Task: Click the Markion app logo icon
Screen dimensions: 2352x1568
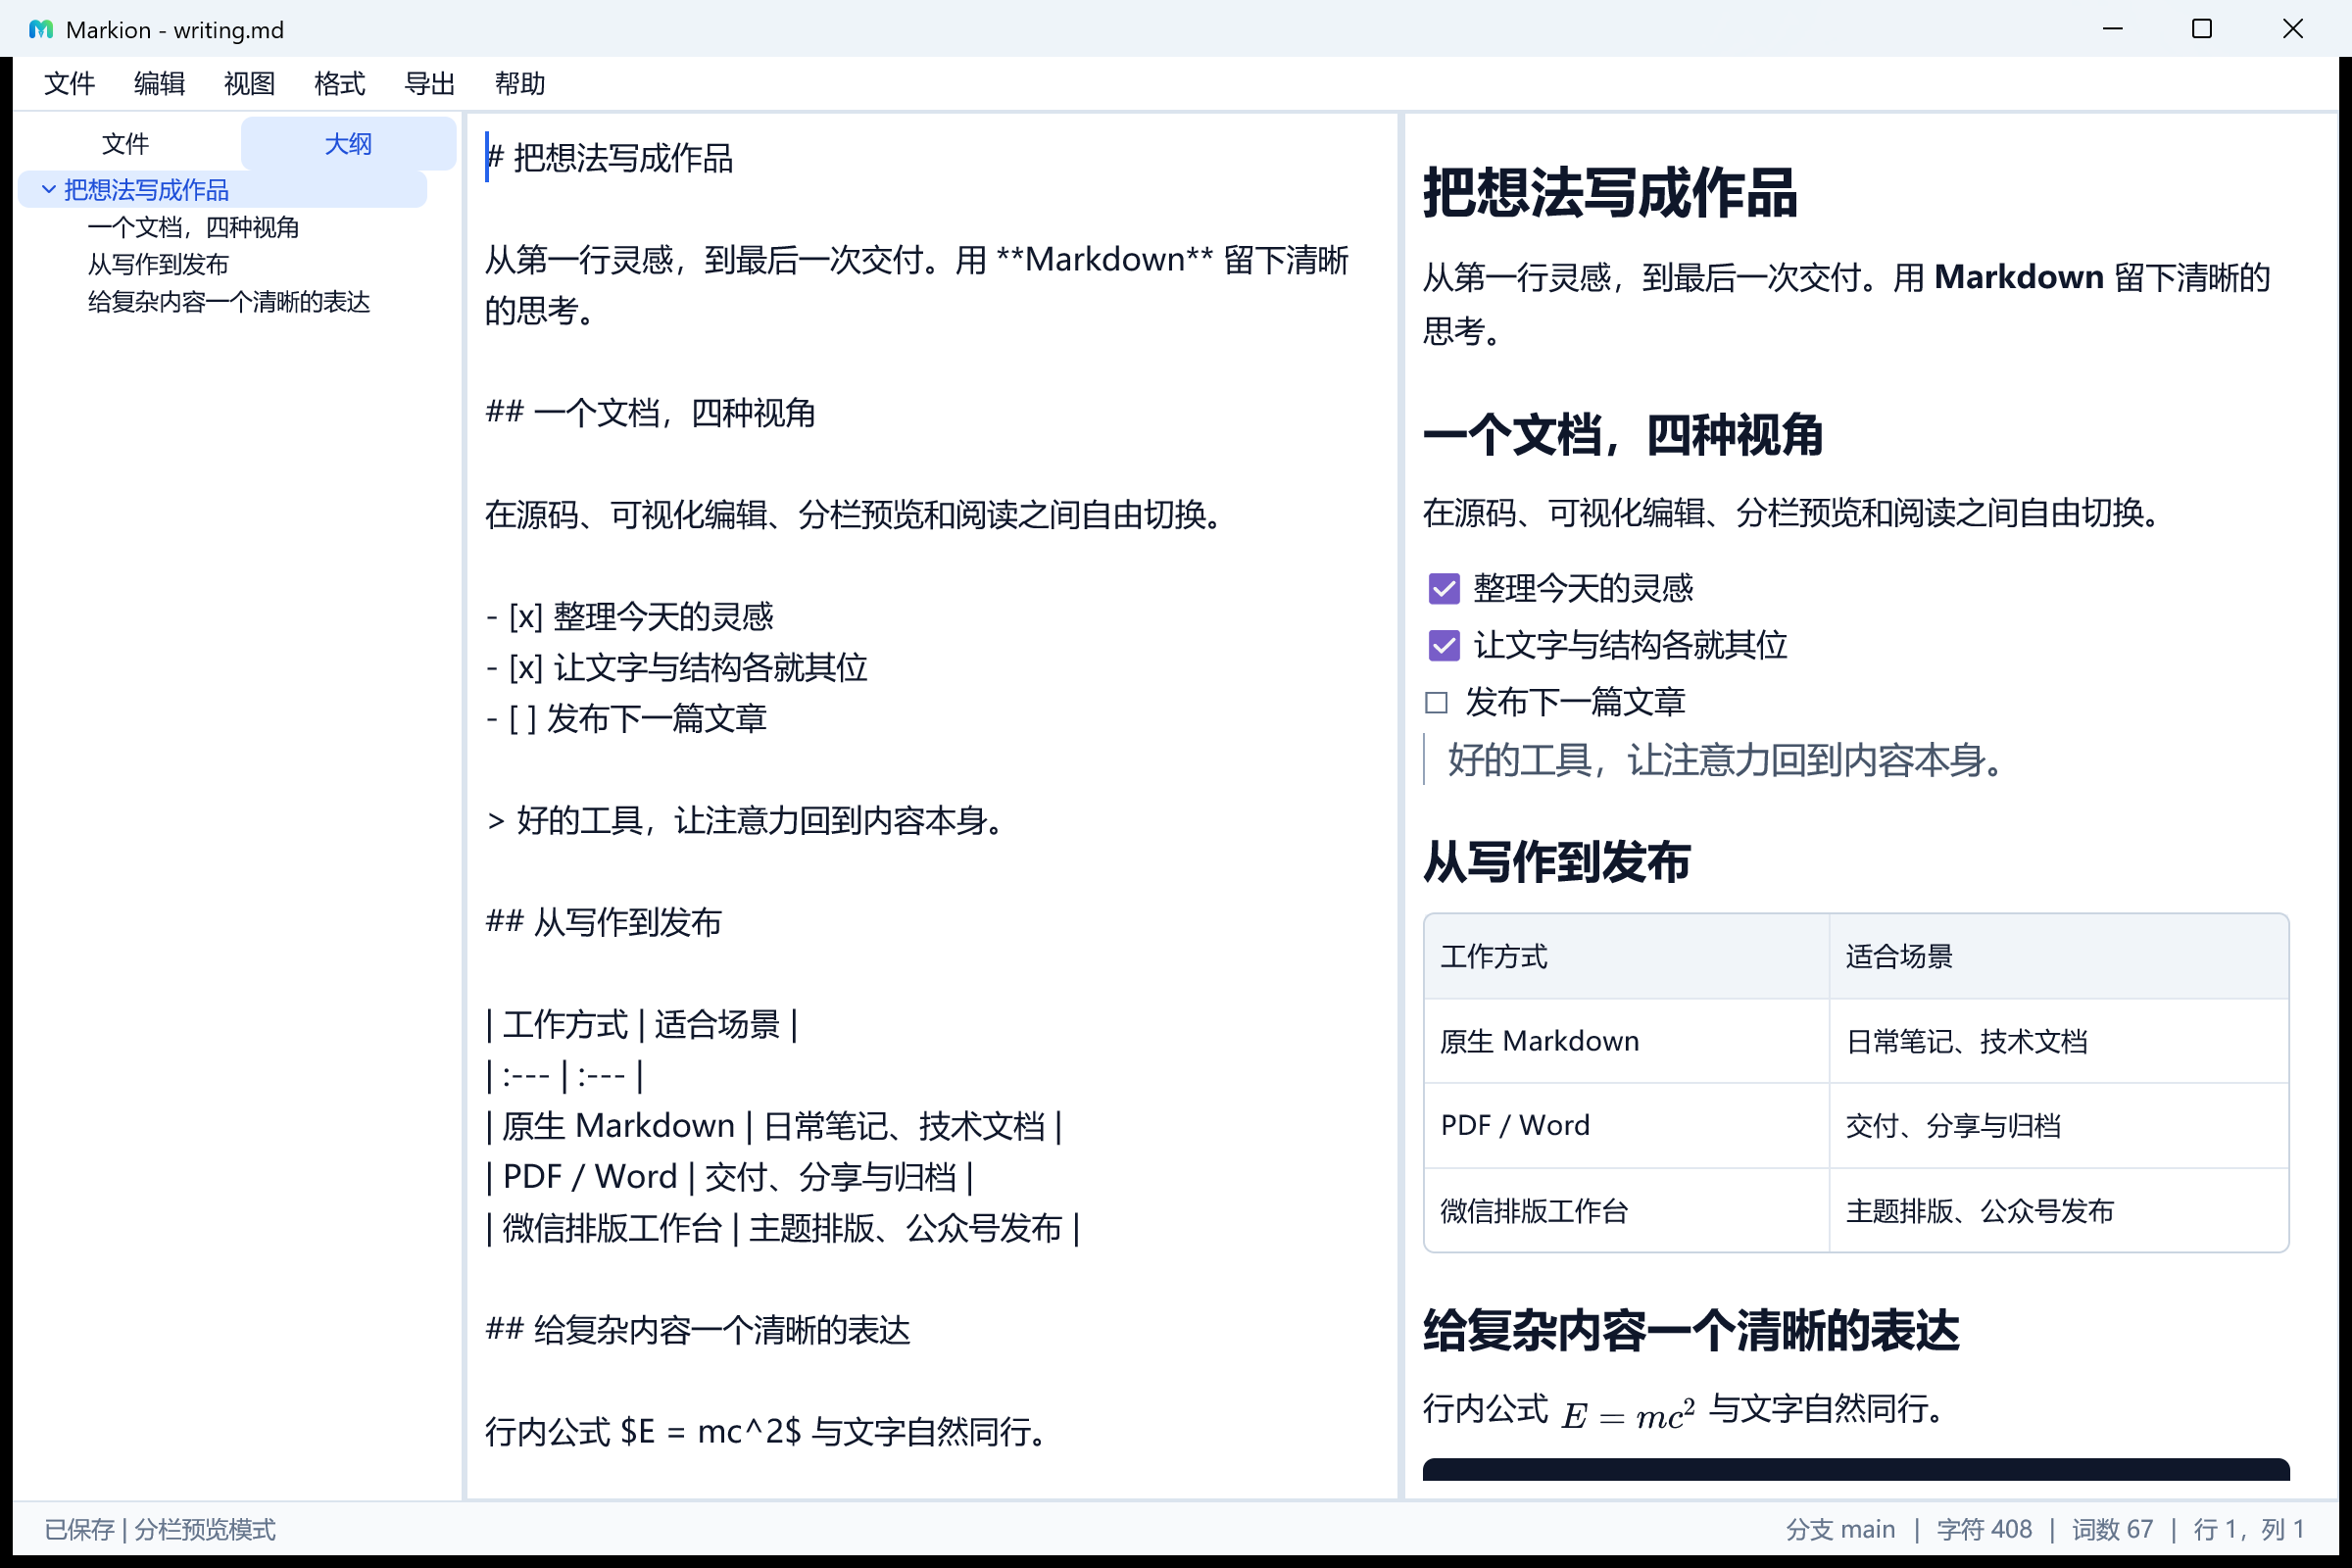Action: click(x=41, y=30)
